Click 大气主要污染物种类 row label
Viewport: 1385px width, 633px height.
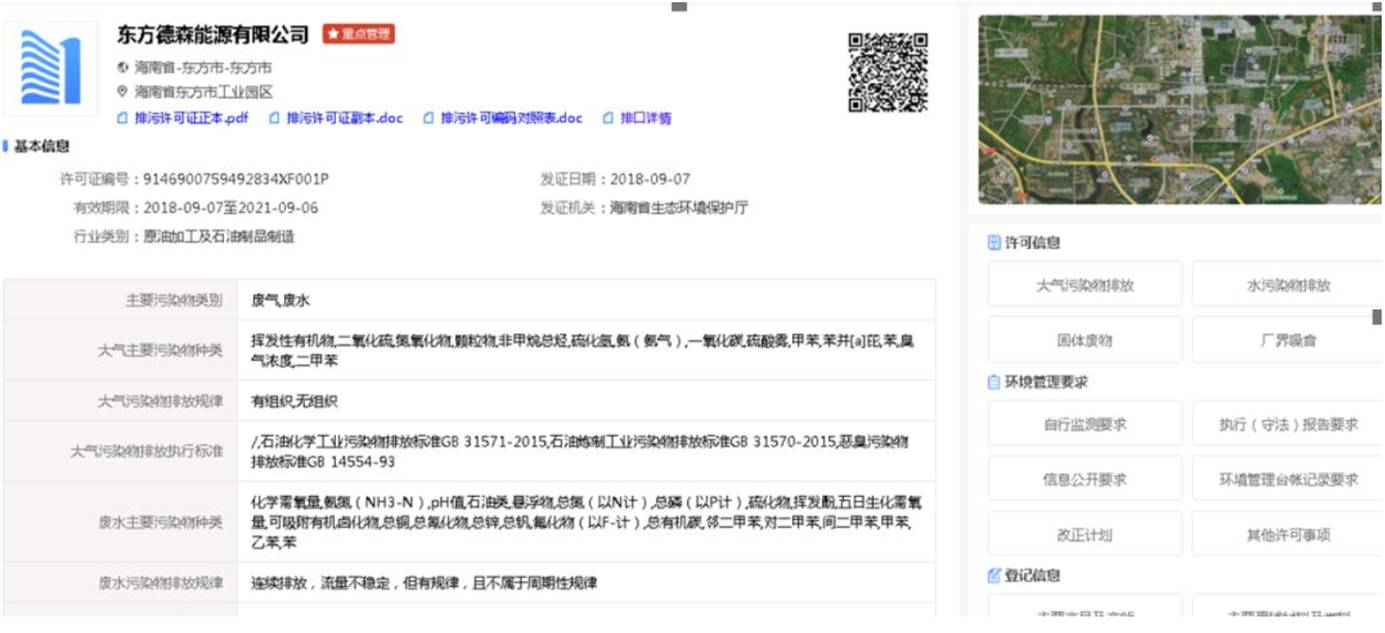[160, 350]
